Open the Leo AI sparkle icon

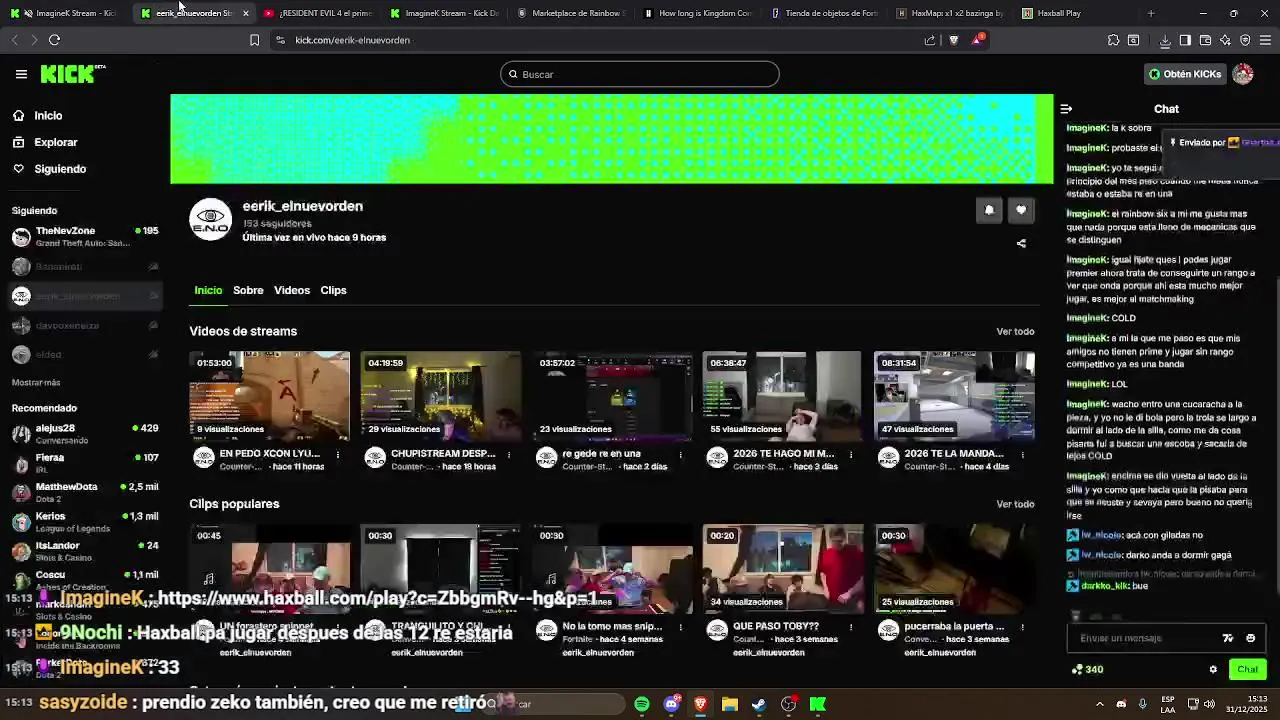1225,40
